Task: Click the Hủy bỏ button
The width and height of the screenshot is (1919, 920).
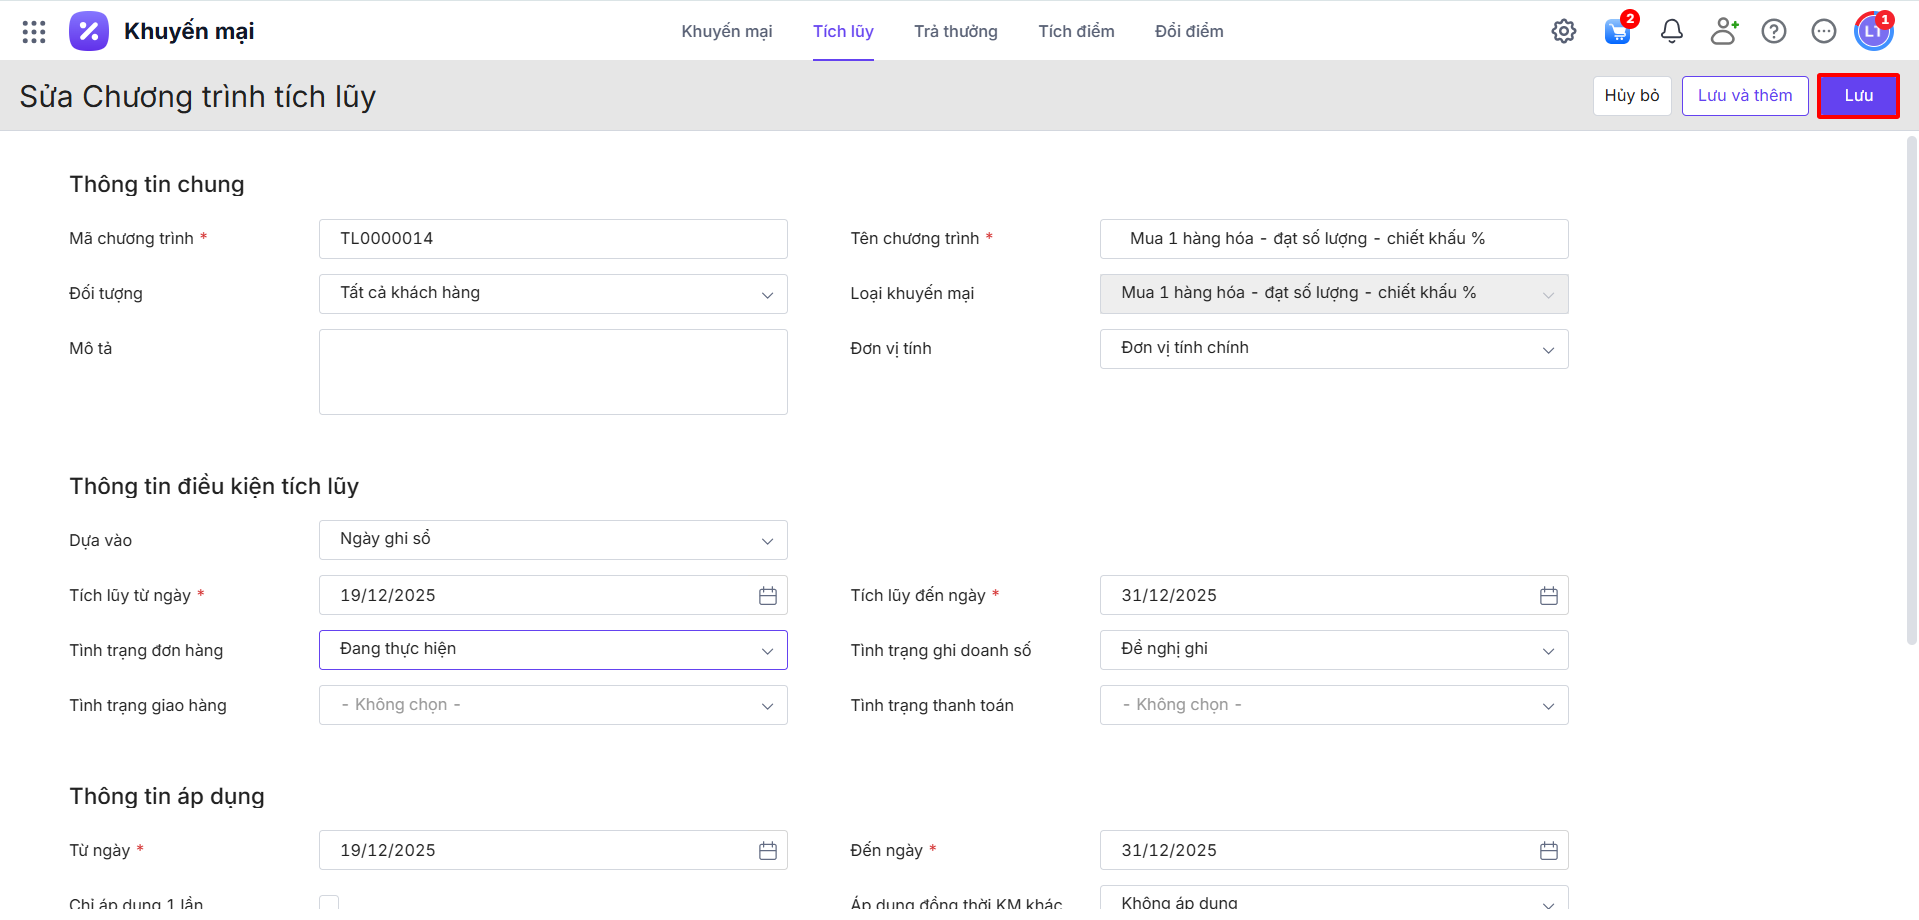Action: pos(1631,96)
